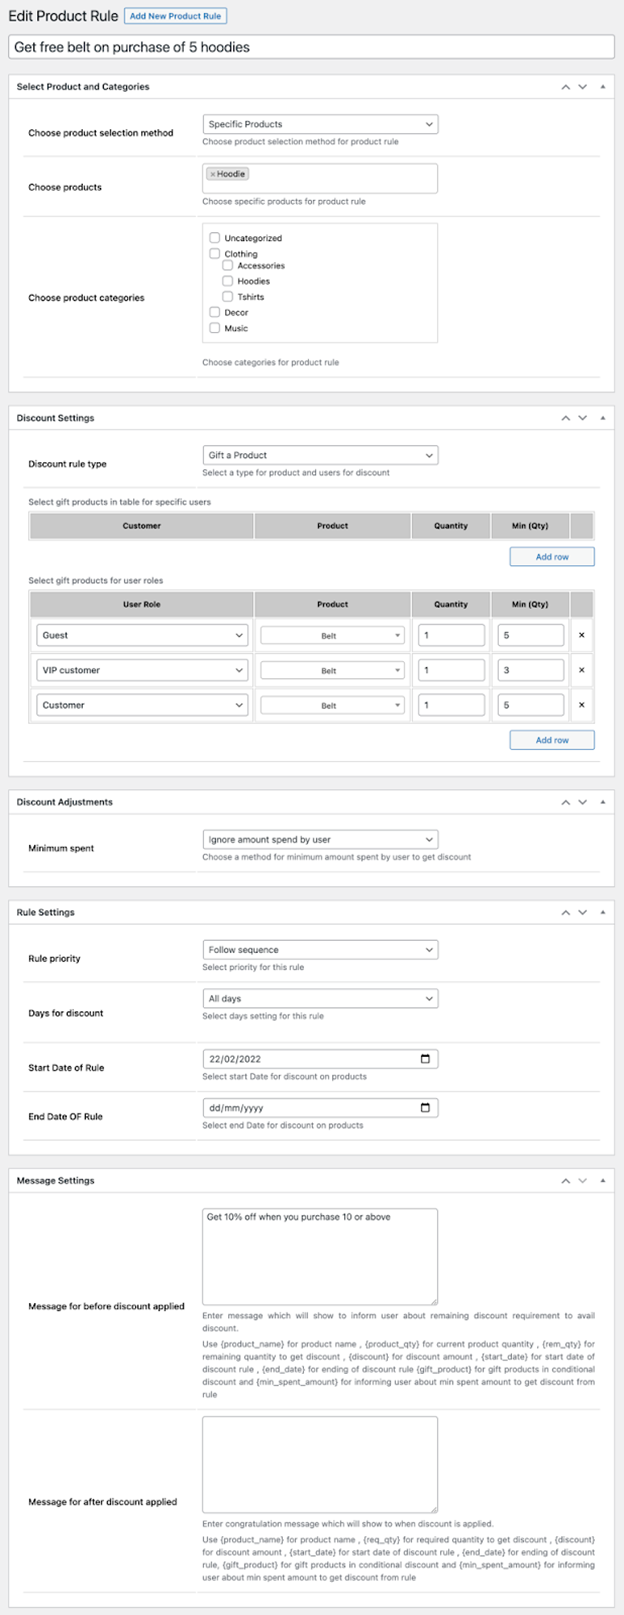Open Discount rule type dropdown
Image resolution: width=624 pixels, height=1615 pixels.
(320, 455)
